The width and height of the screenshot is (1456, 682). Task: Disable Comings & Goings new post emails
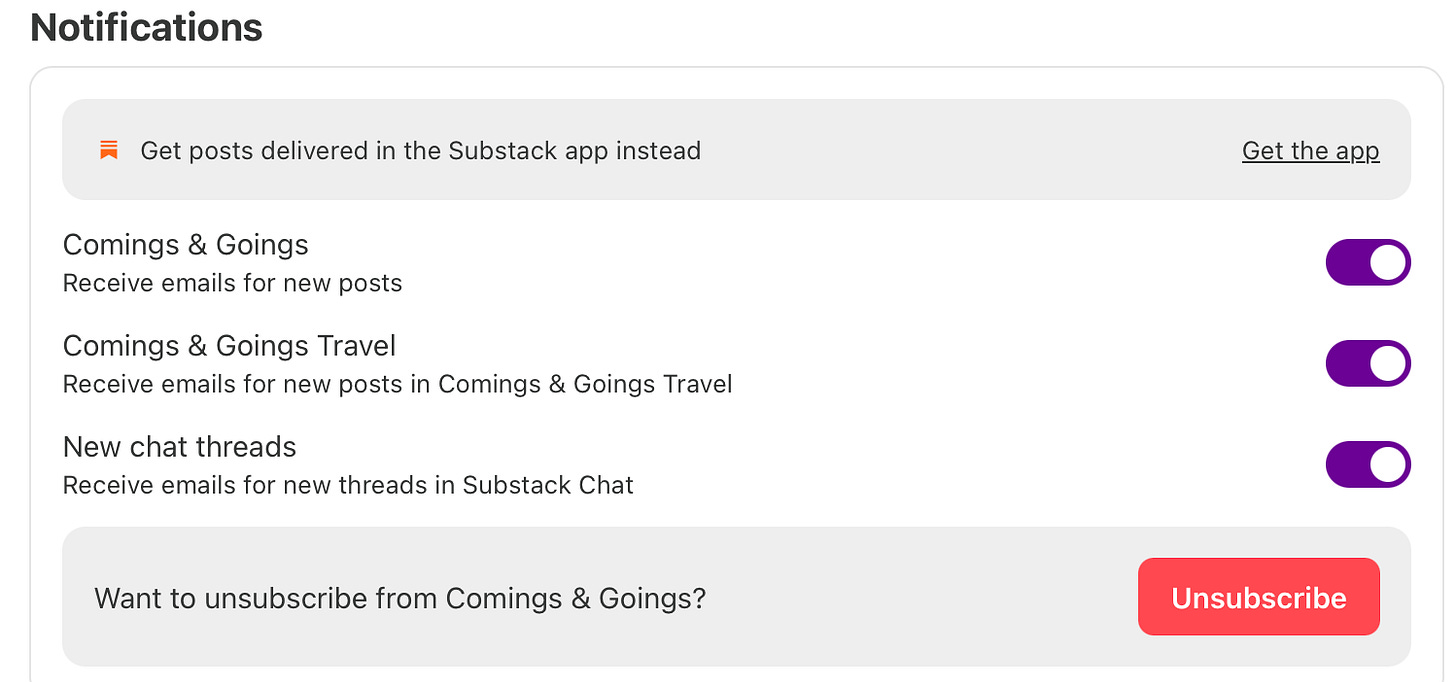tap(1367, 262)
